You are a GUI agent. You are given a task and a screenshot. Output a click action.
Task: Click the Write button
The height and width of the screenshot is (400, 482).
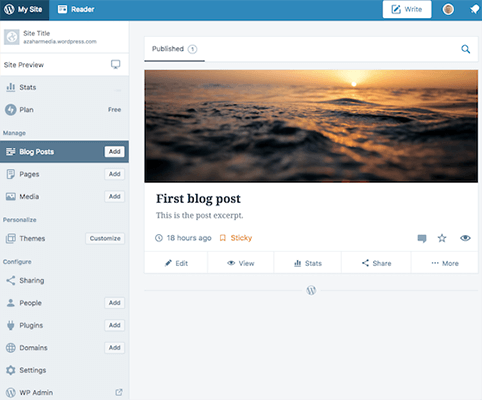(407, 9)
